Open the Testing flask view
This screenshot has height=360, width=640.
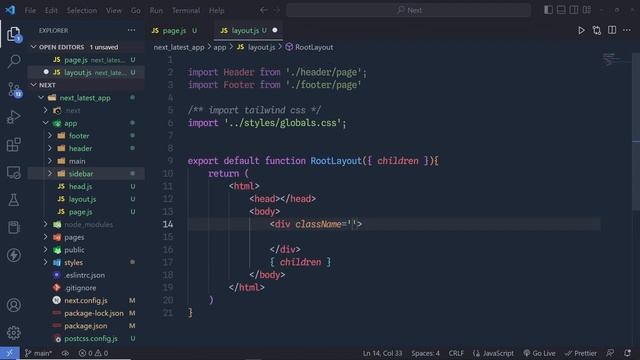click(13, 200)
